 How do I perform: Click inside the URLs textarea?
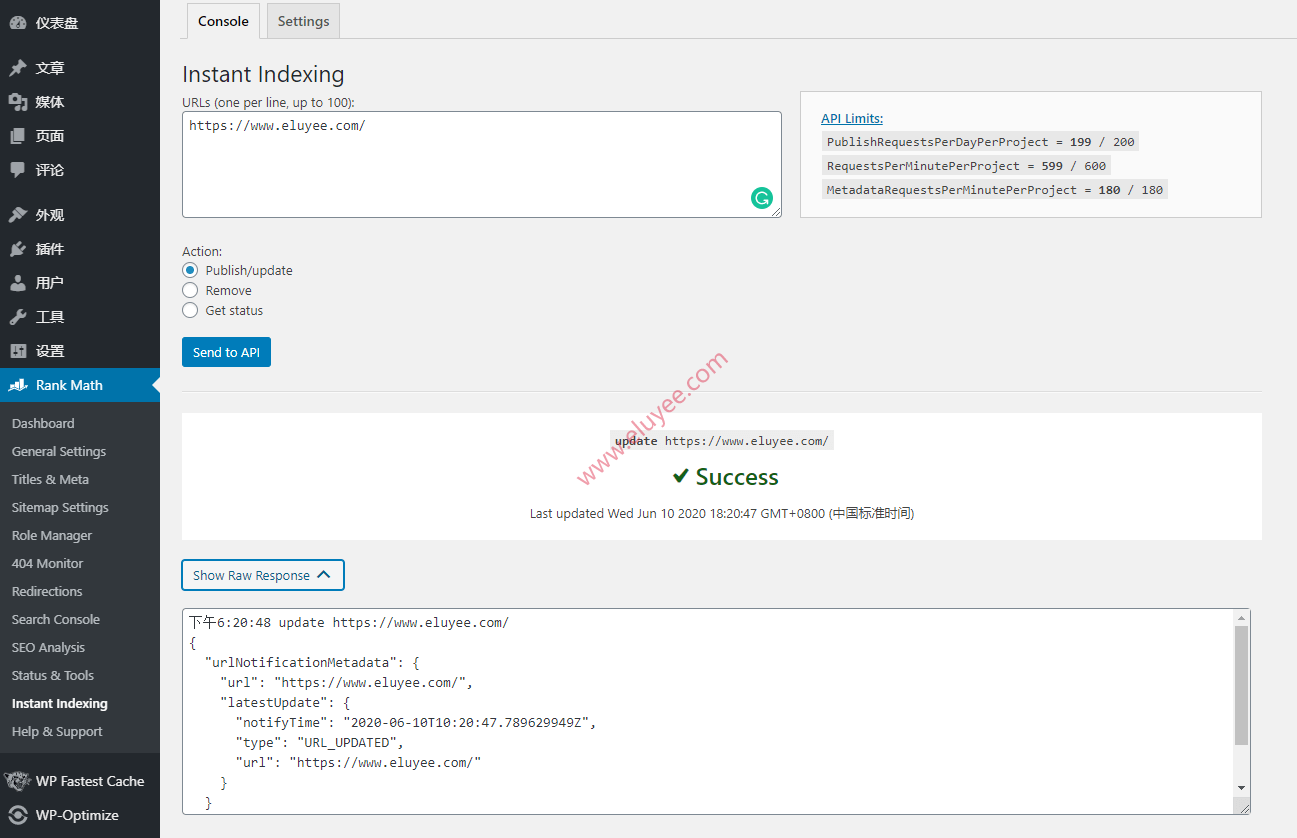point(482,164)
